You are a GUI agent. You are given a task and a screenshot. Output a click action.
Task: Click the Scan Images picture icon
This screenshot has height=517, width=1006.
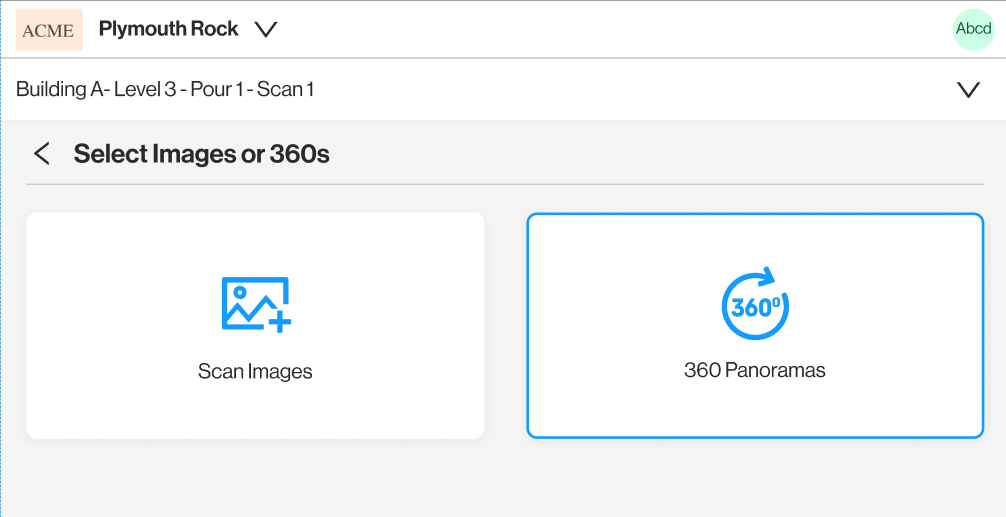coord(255,303)
